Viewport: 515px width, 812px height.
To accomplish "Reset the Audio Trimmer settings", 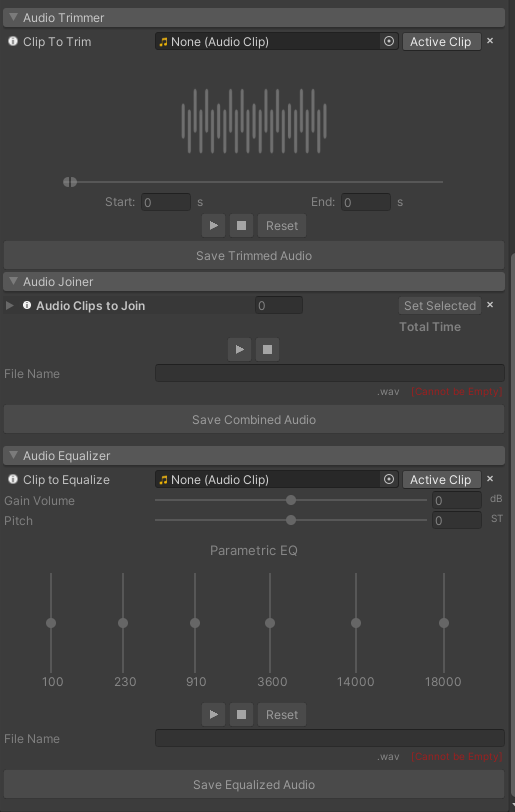I will click(282, 225).
